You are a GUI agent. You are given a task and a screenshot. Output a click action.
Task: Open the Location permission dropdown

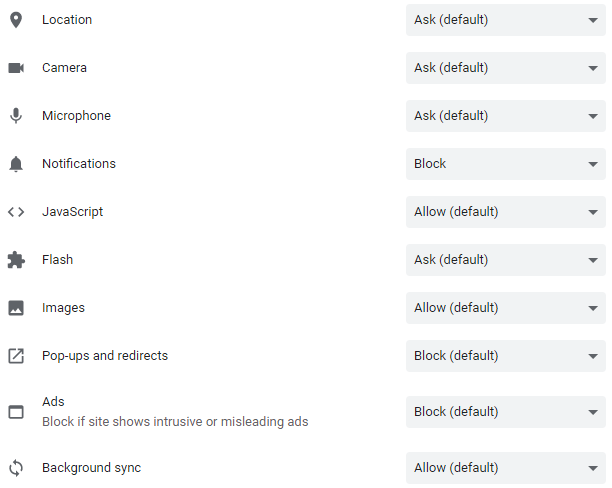pos(505,20)
